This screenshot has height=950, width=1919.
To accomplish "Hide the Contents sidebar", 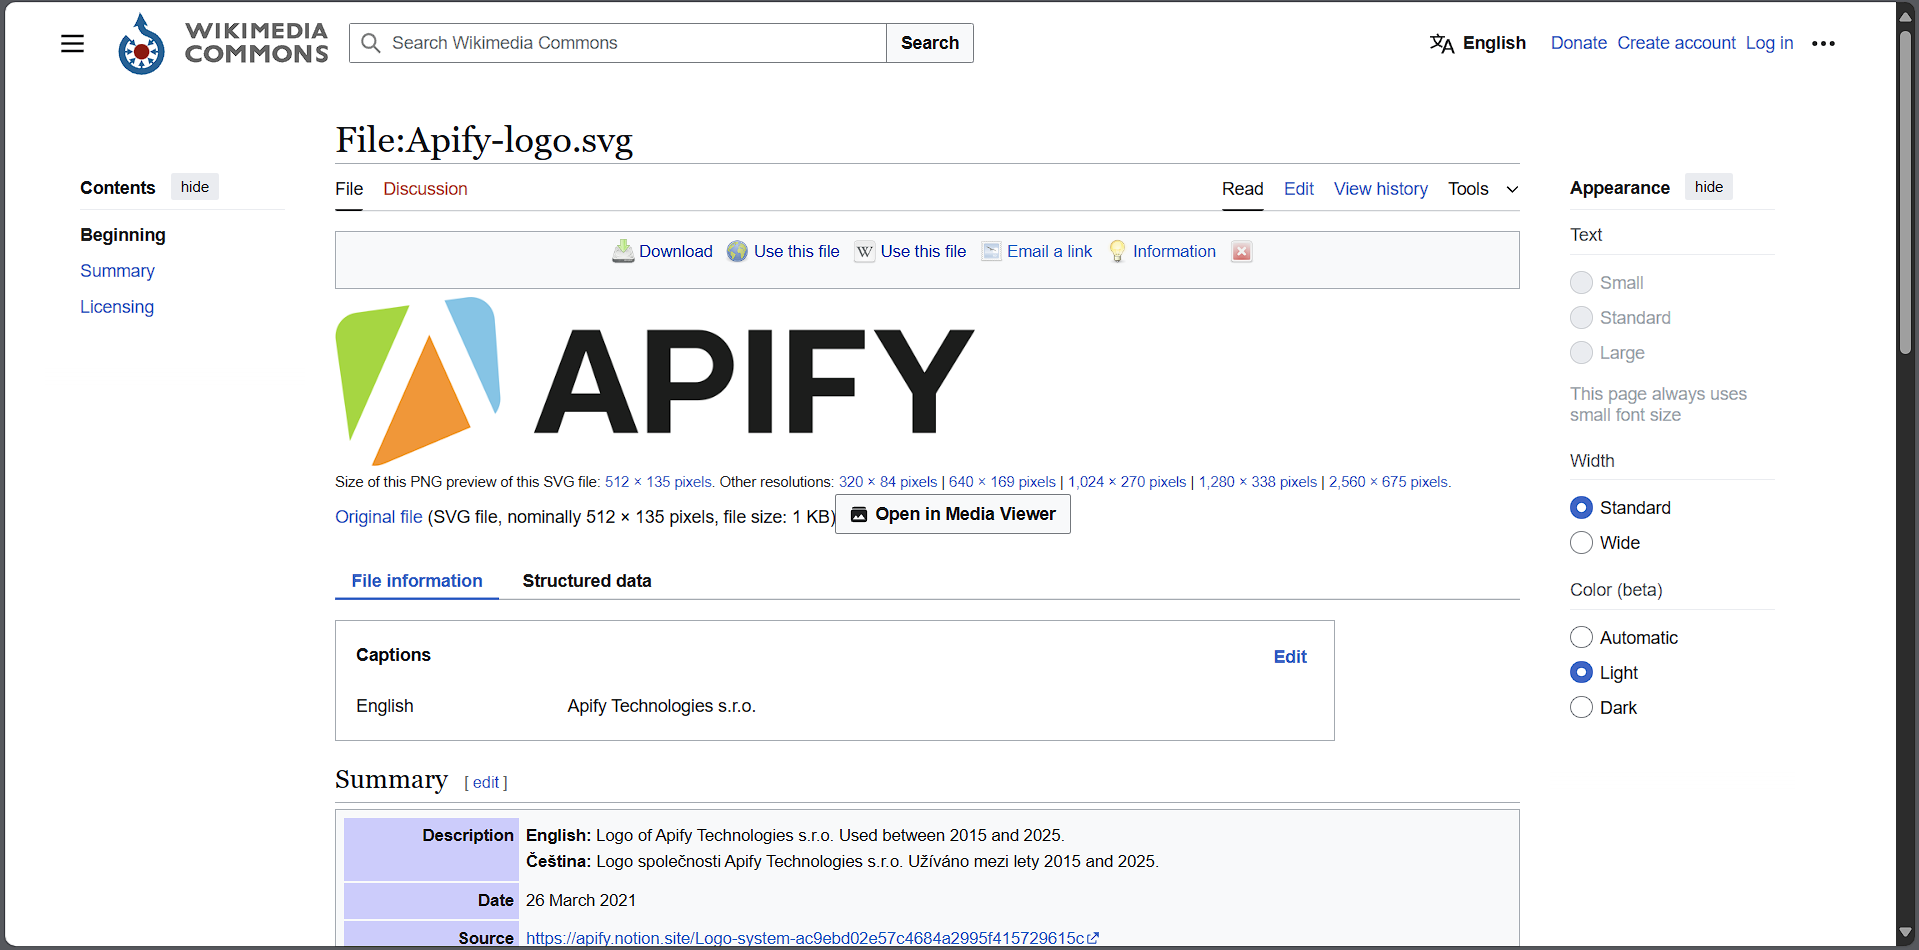I will click(195, 187).
